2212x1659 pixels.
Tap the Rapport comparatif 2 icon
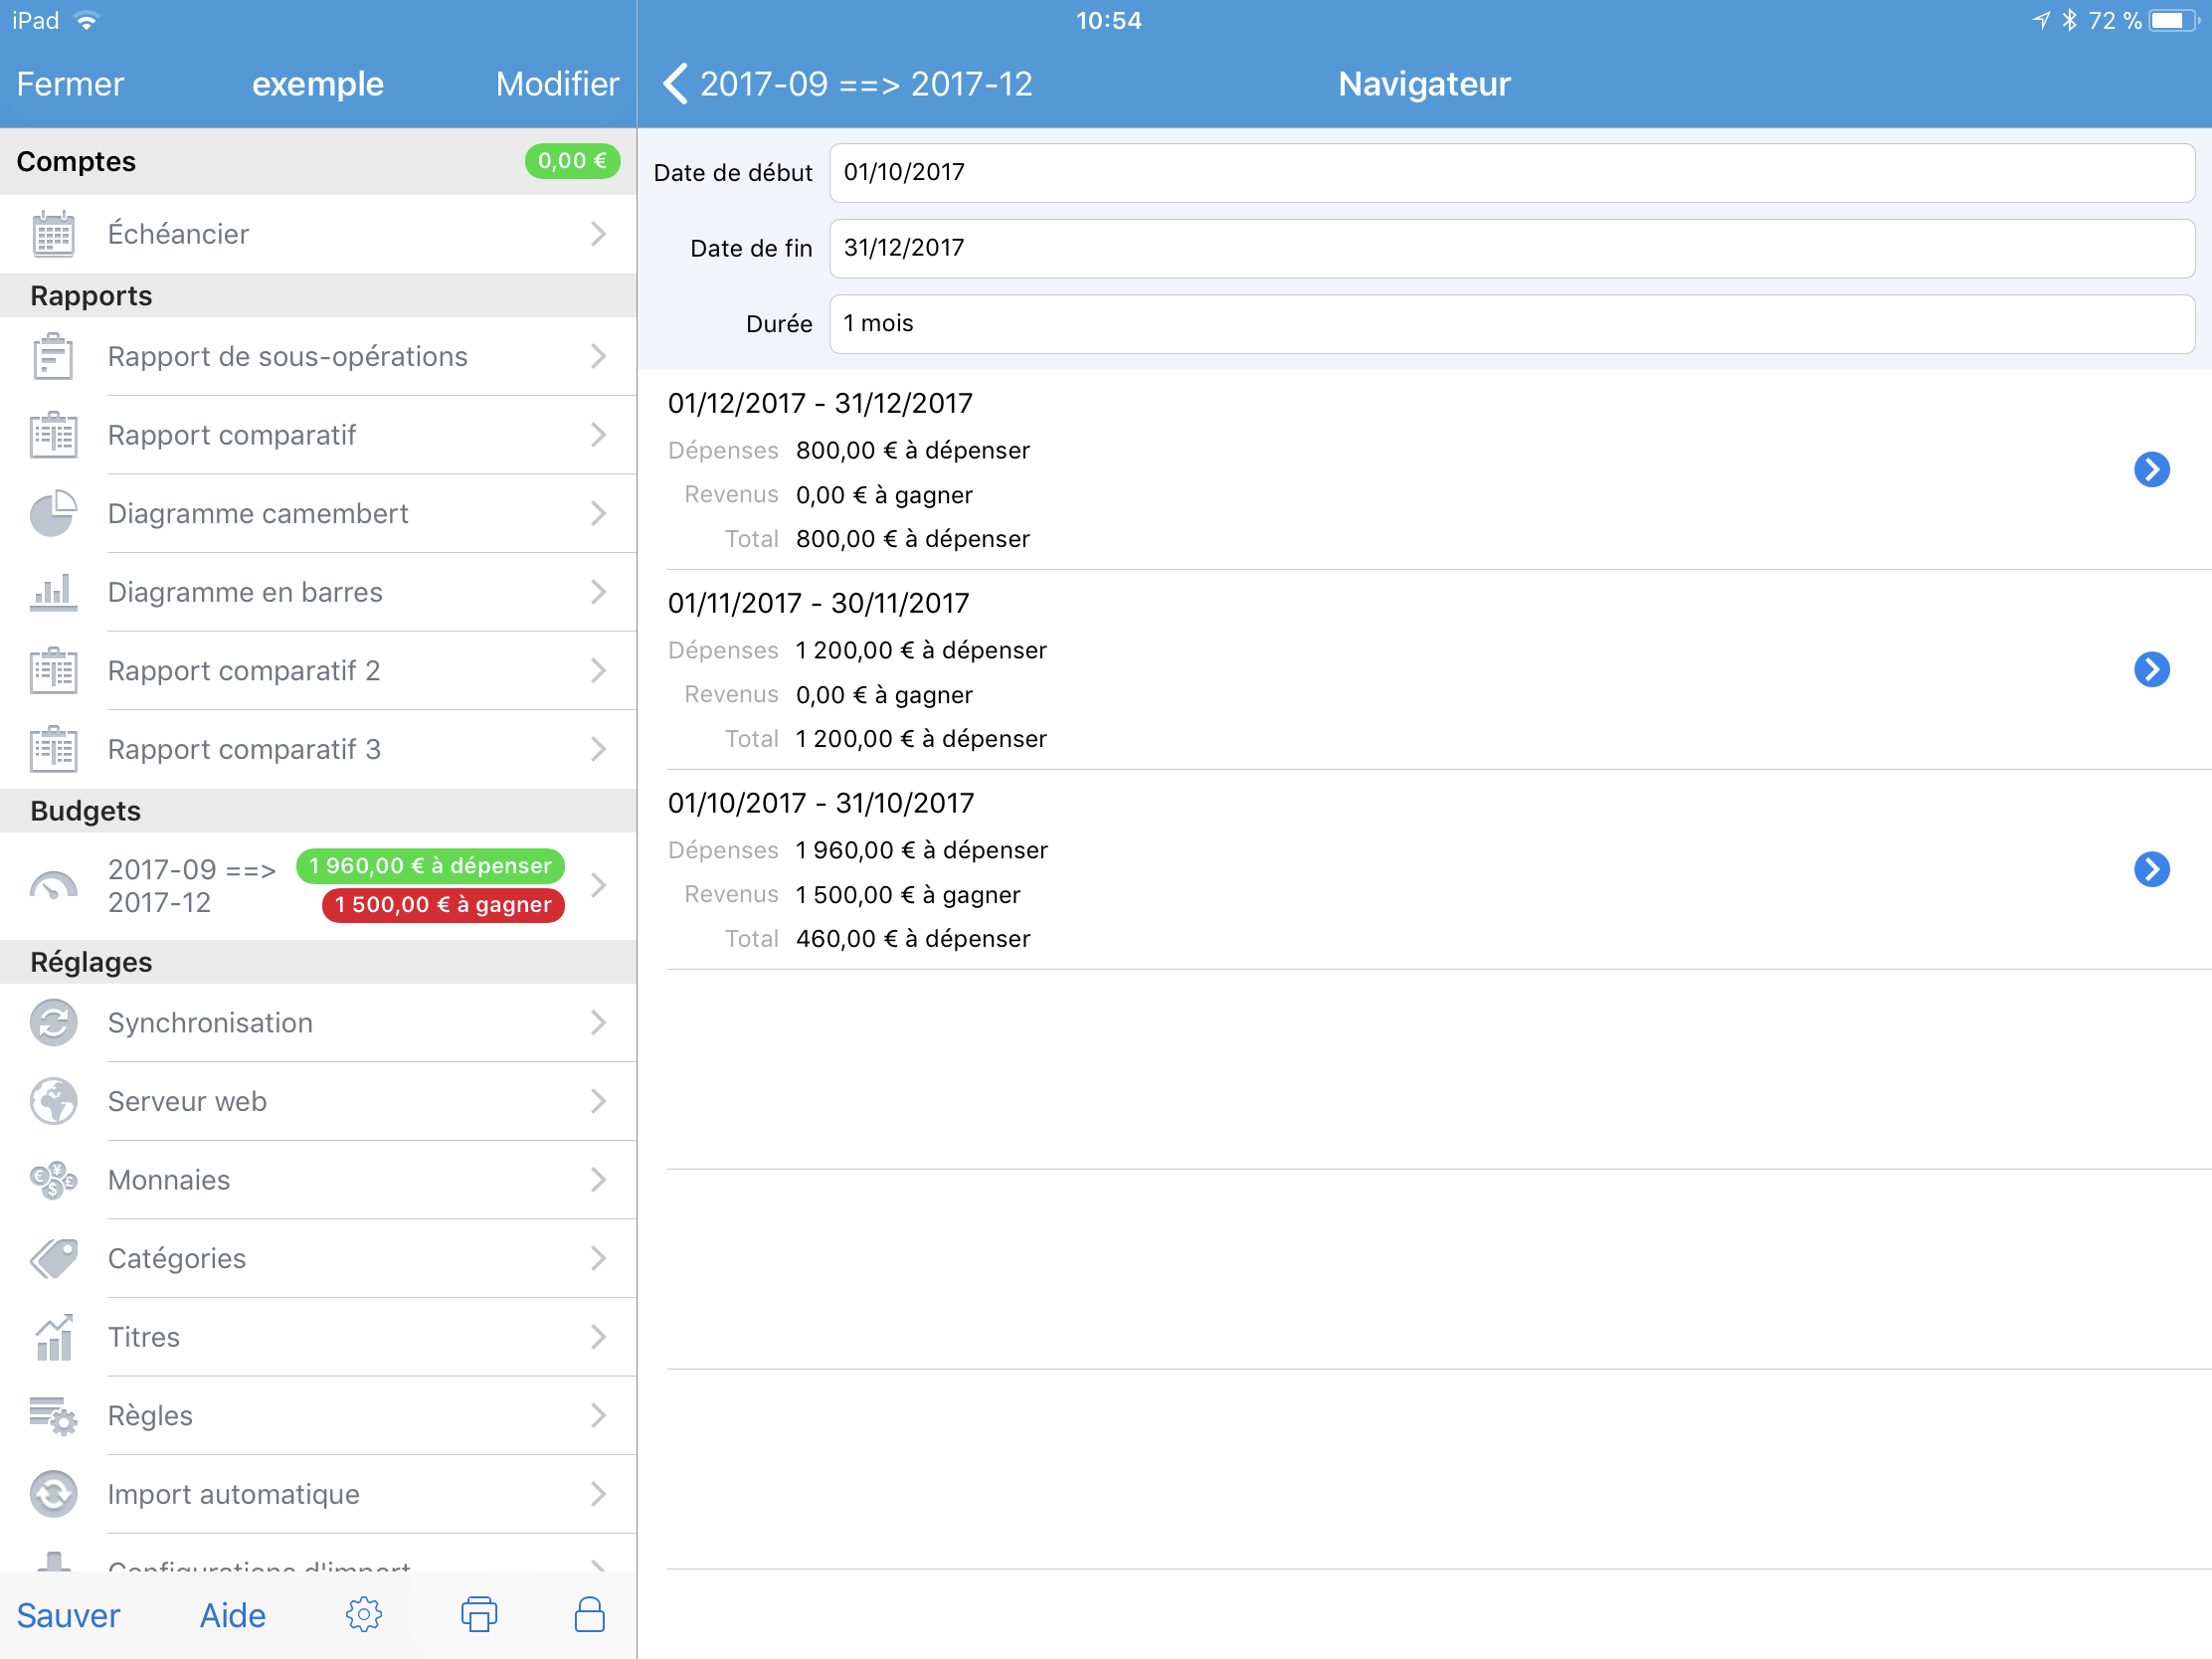pyautogui.click(x=53, y=671)
